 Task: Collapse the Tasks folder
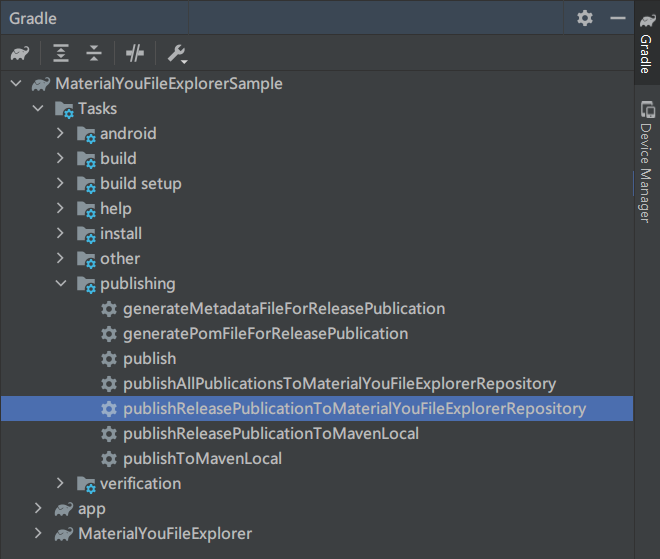point(38,109)
